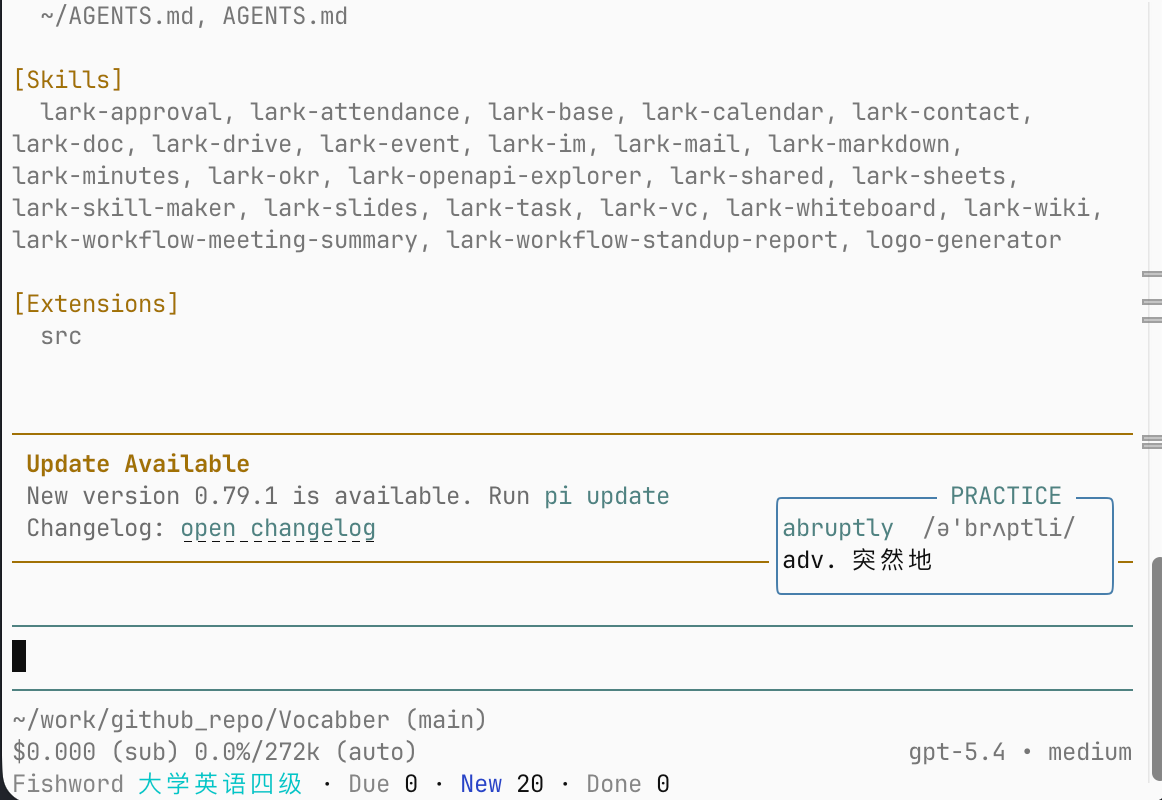Click the 'Update Available' heading
Image resolution: width=1162 pixels, height=800 pixels.
pyautogui.click(x=138, y=464)
